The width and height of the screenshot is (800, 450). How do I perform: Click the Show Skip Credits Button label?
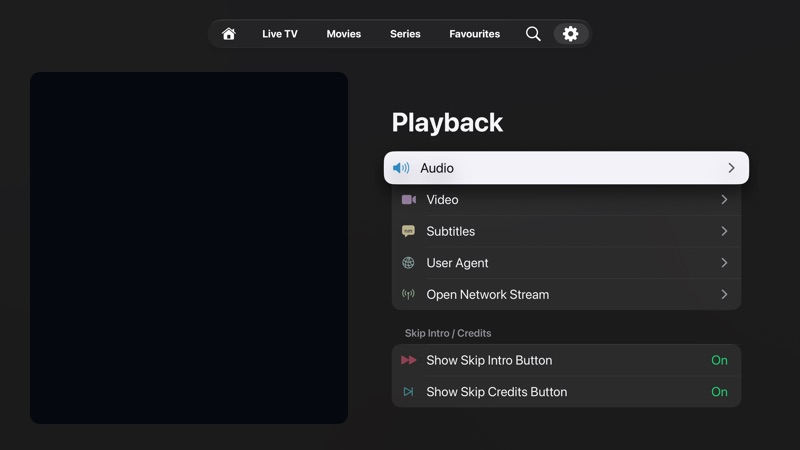[496, 392]
